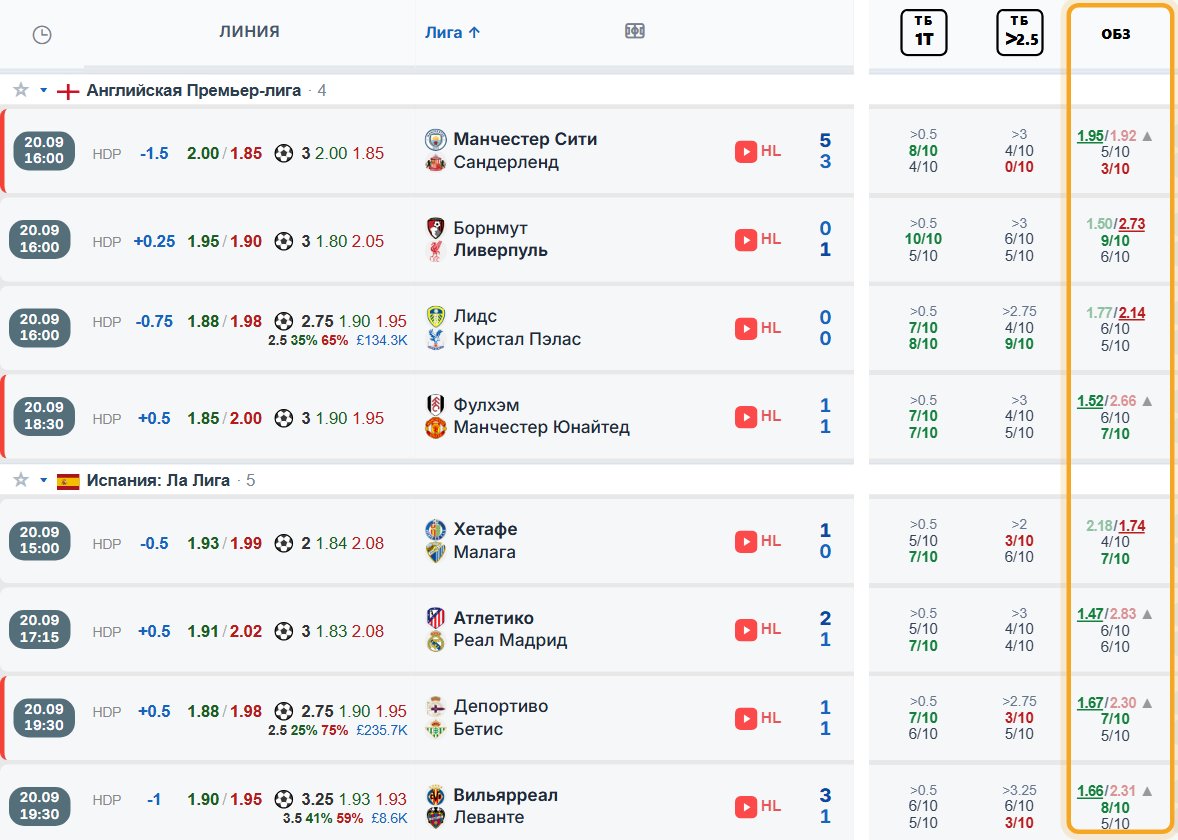Click the Фулхэм club crest

(436, 404)
